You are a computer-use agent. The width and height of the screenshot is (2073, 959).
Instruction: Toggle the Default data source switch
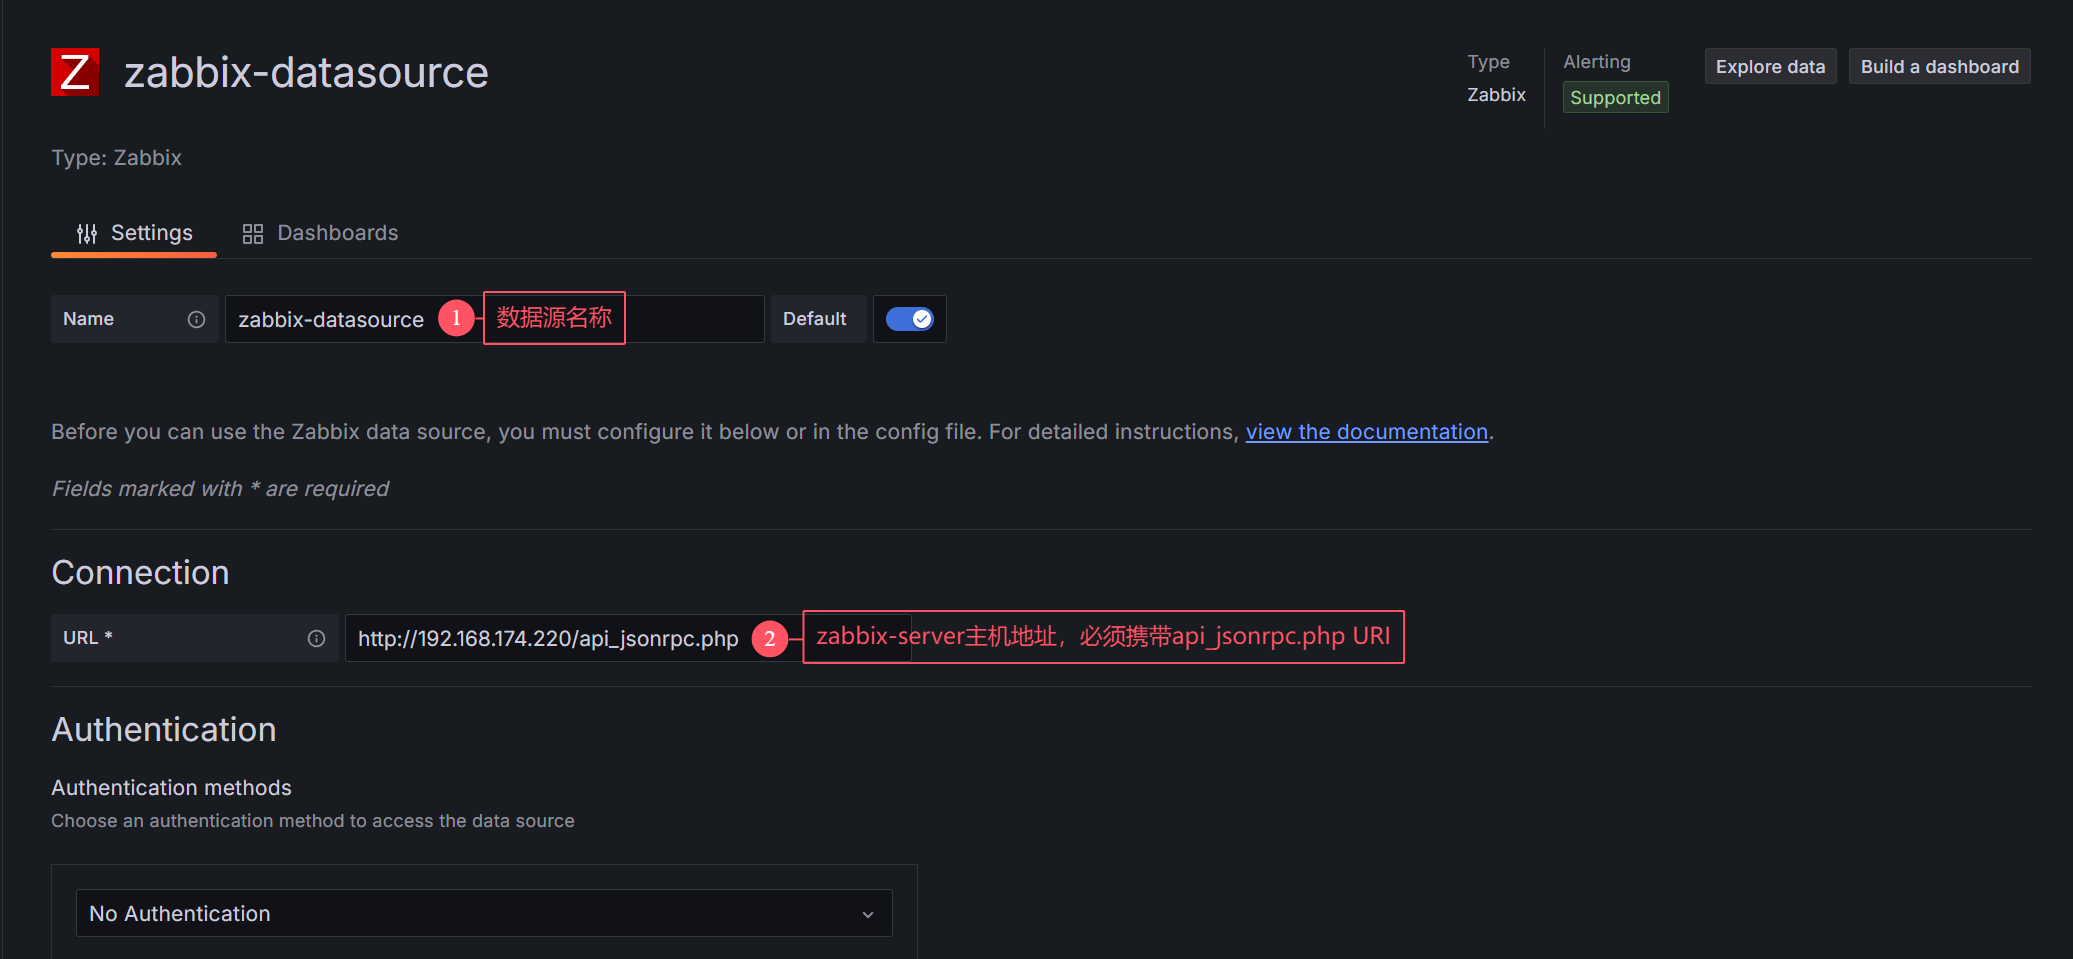click(x=910, y=319)
